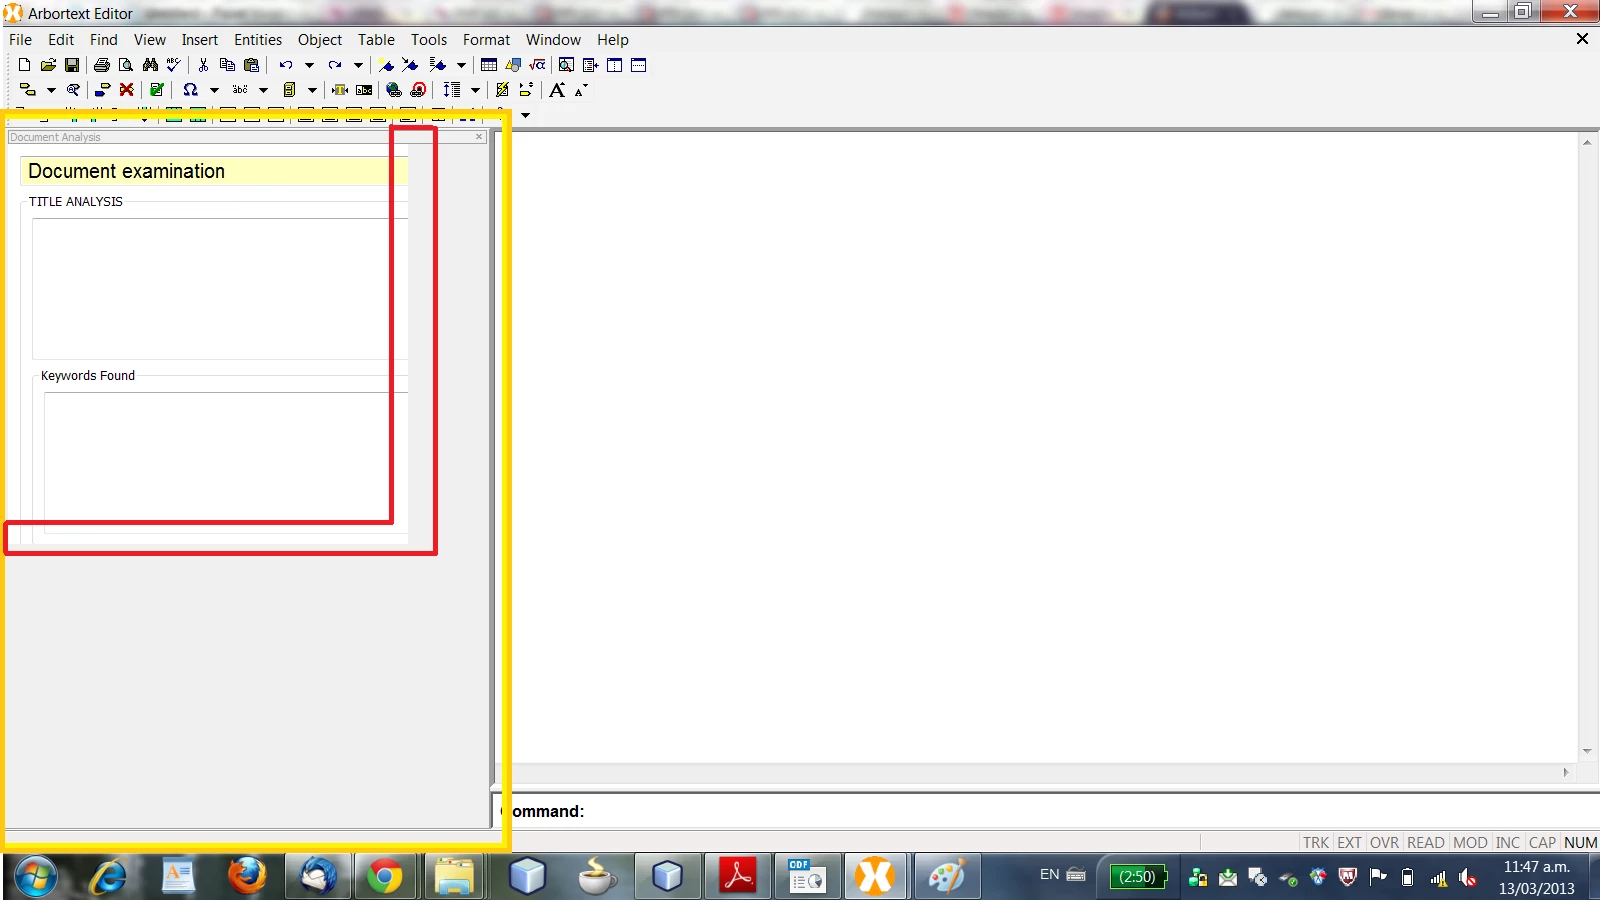Click the yellow document icon in toolbar
The height and width of the screenshot is (902, 1600).
289,89
